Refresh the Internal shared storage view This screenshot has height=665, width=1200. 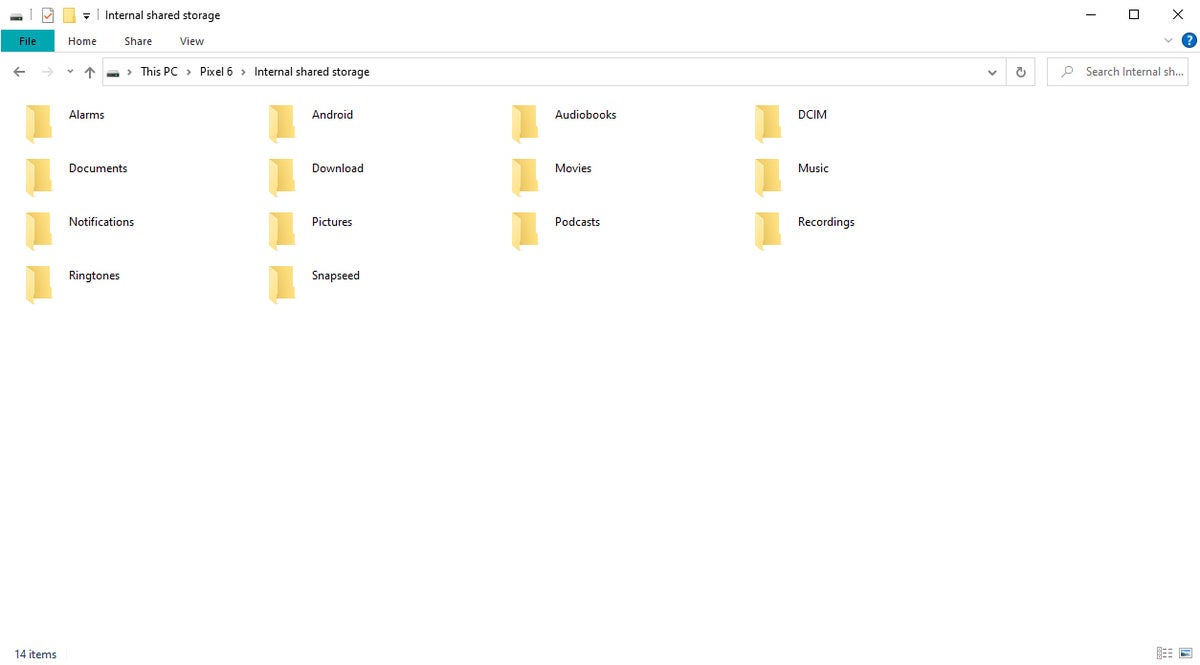[x=1020, y=72]
